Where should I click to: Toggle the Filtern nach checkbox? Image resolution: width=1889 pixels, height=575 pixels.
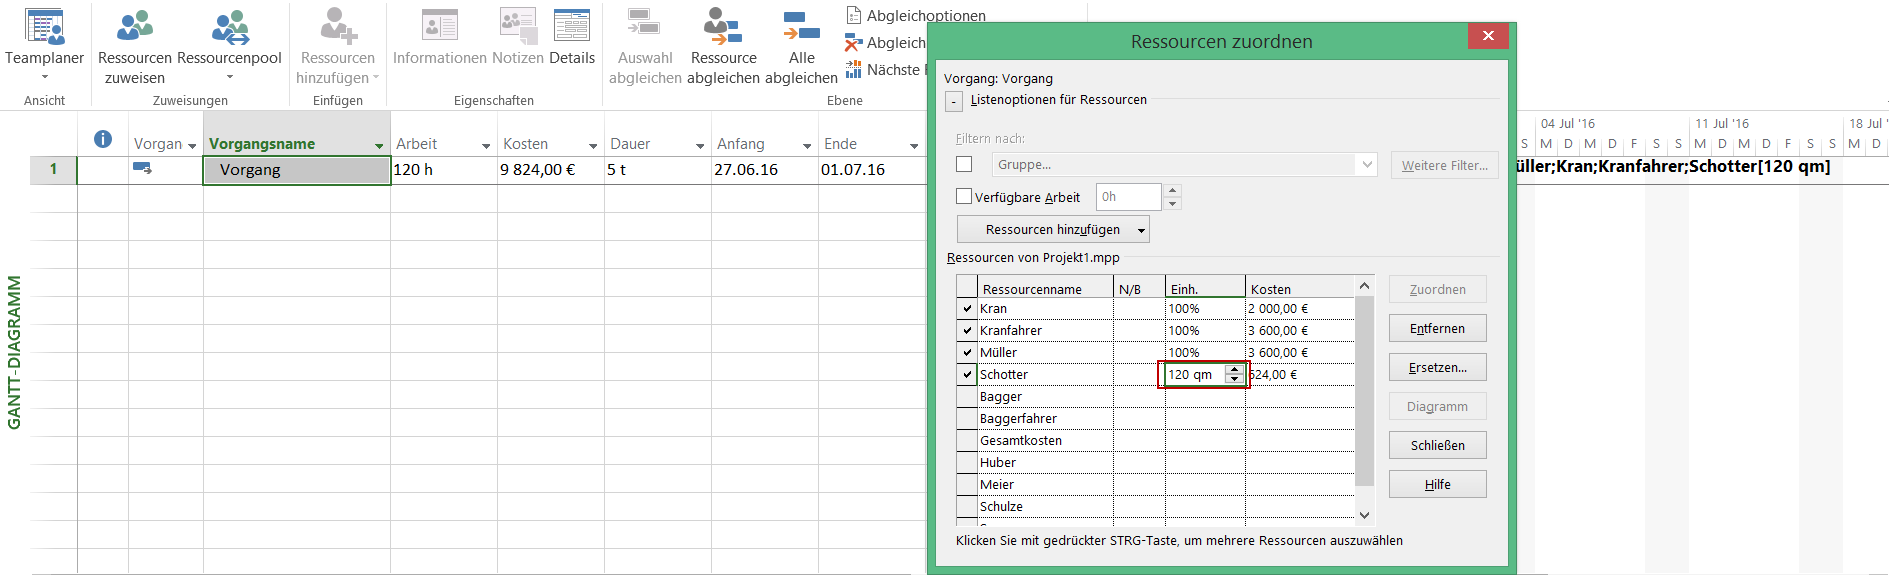pyautogui.click(x=964, y=164)
